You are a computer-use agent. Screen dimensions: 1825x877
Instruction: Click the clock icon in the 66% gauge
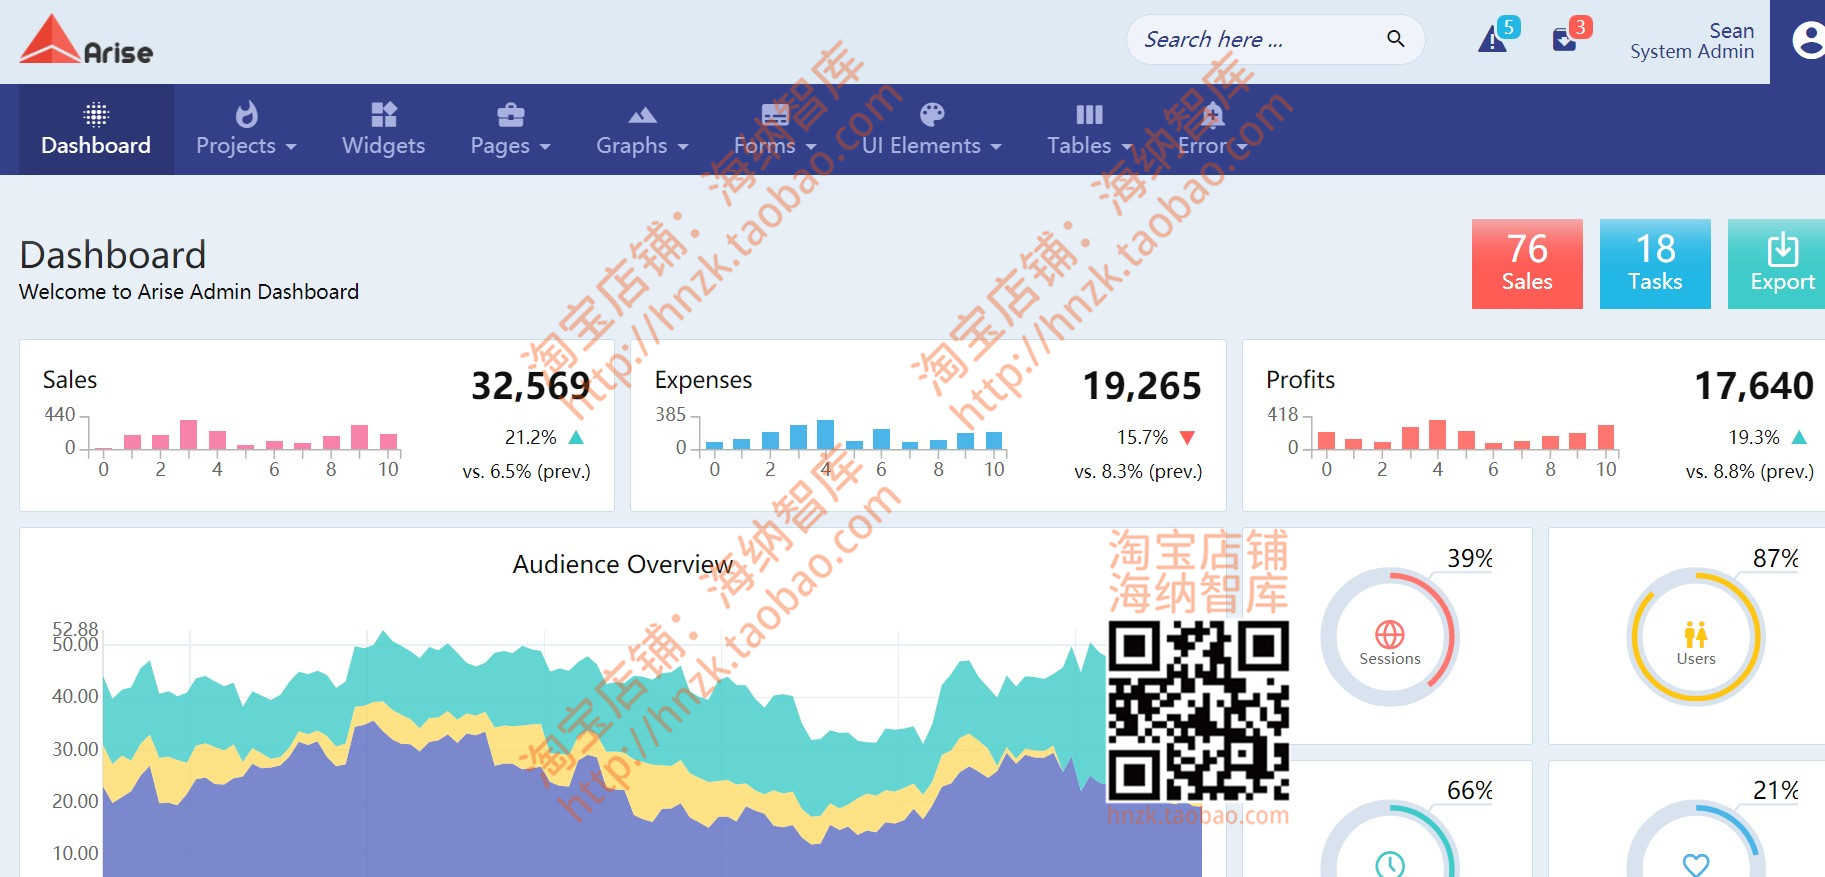[1390, 864]
